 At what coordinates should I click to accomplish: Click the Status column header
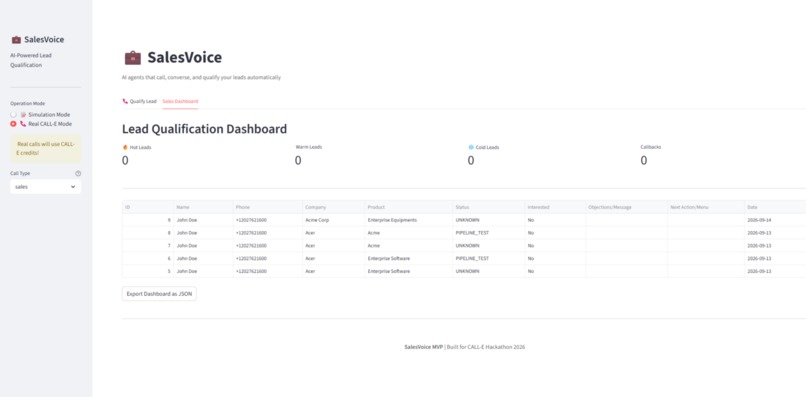point(488,207)
